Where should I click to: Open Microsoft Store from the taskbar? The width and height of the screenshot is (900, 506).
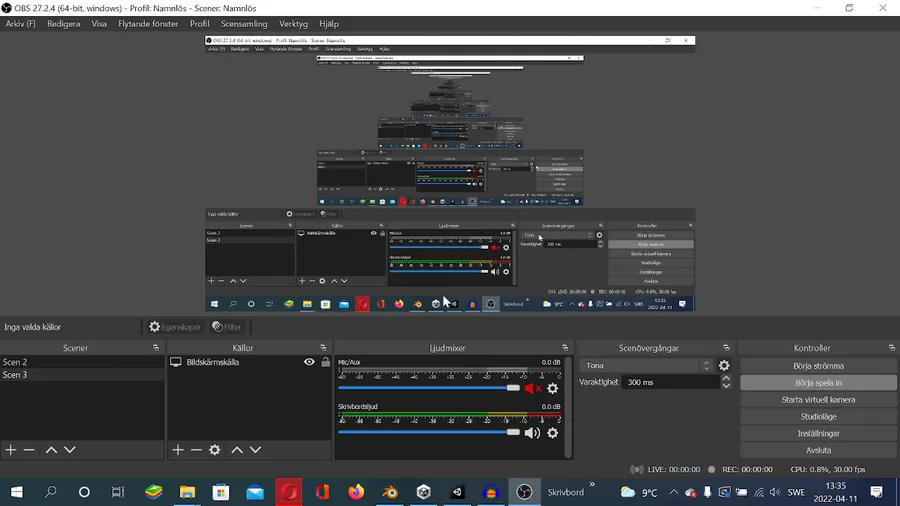(x=221, y=492)
